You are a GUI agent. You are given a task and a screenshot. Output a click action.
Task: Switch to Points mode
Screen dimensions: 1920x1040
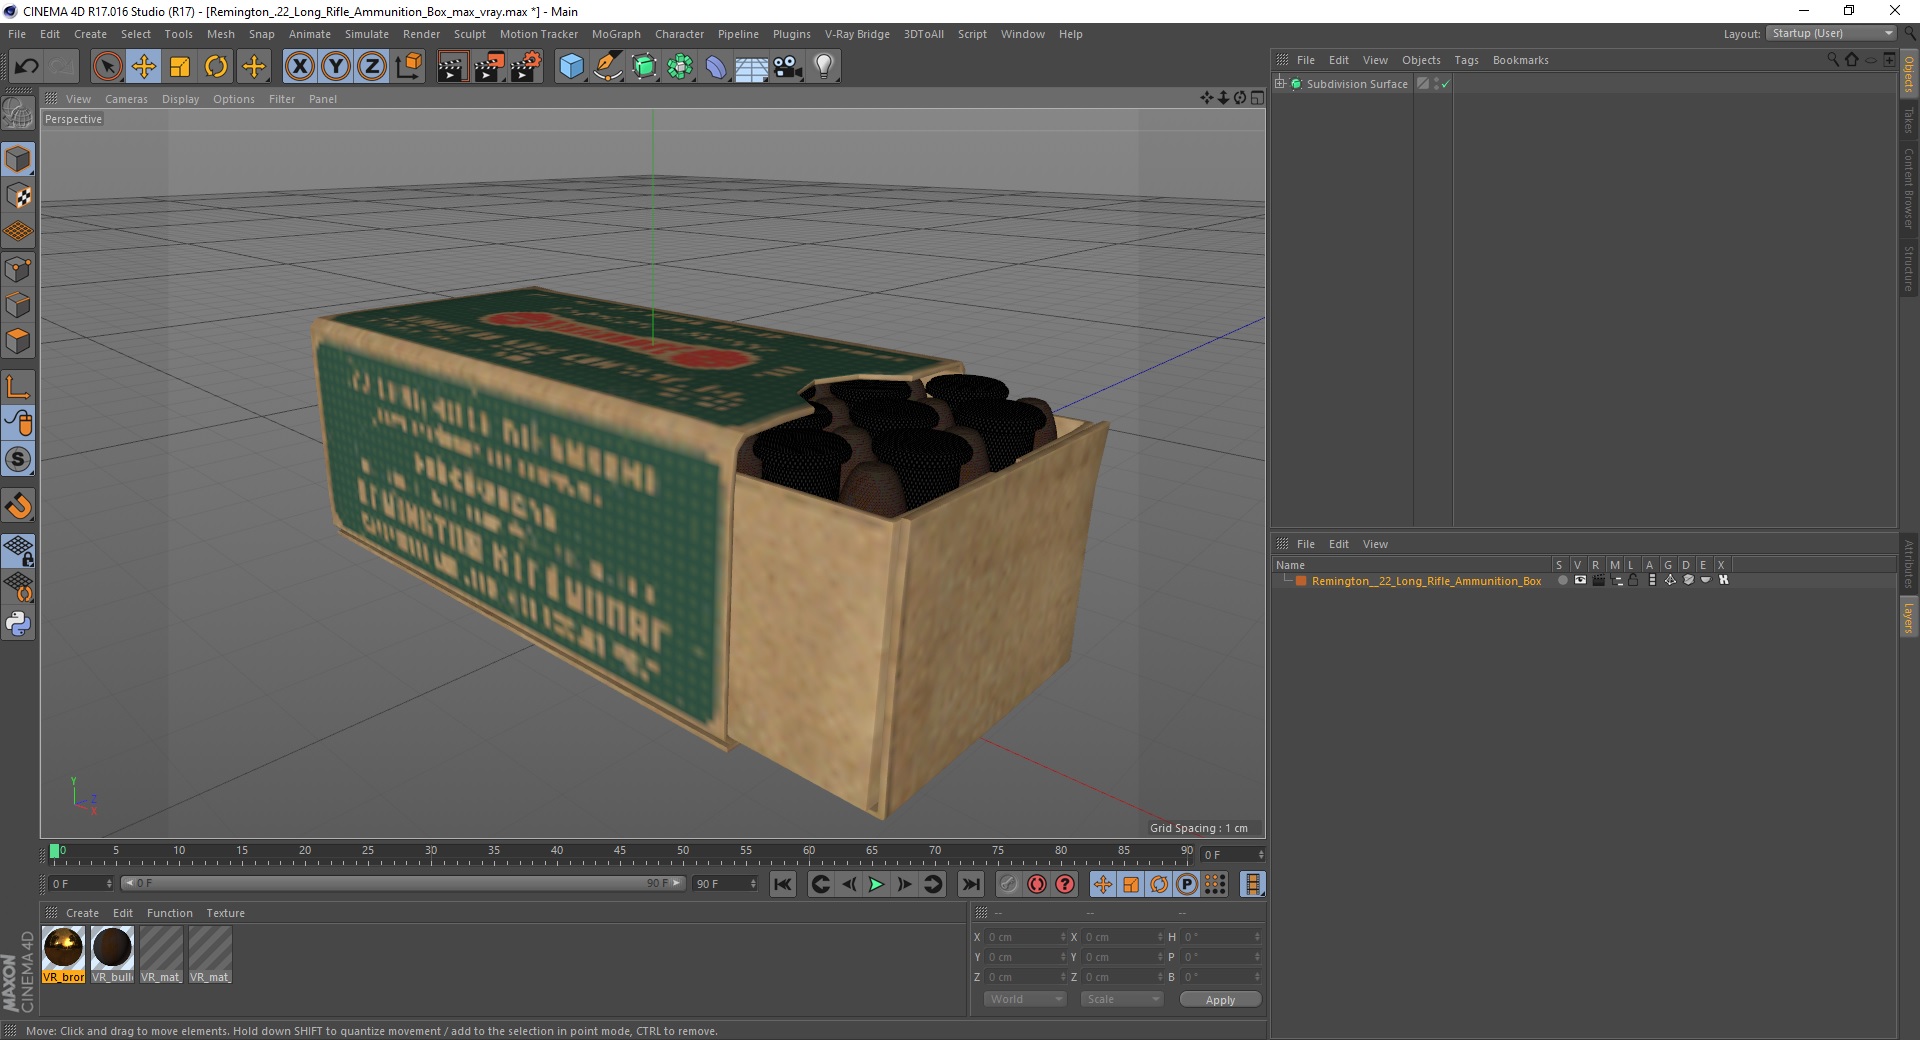18,269
